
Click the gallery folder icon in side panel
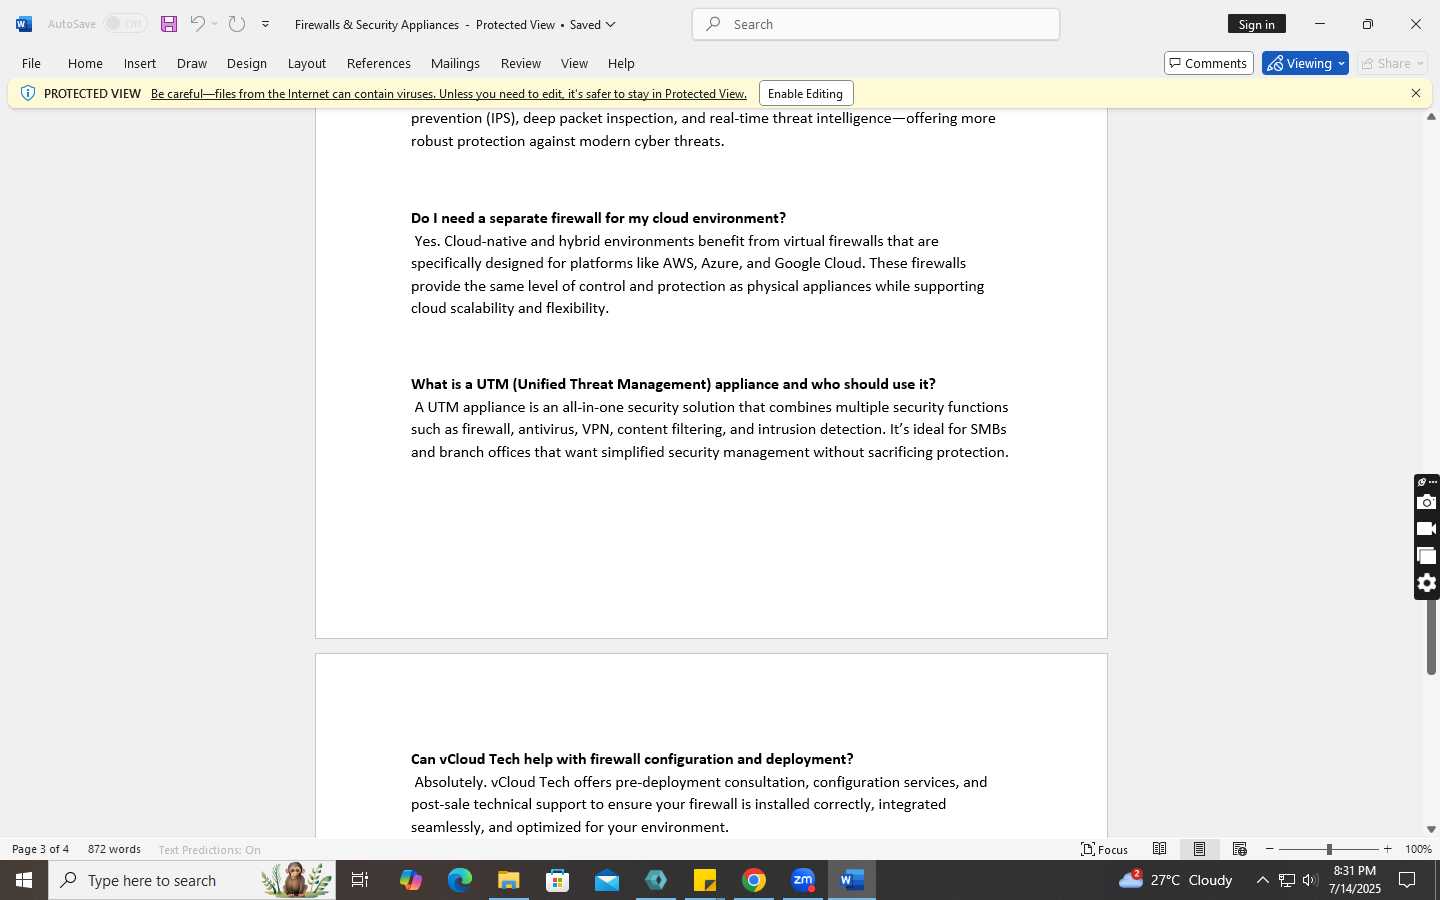[1427, 556]
